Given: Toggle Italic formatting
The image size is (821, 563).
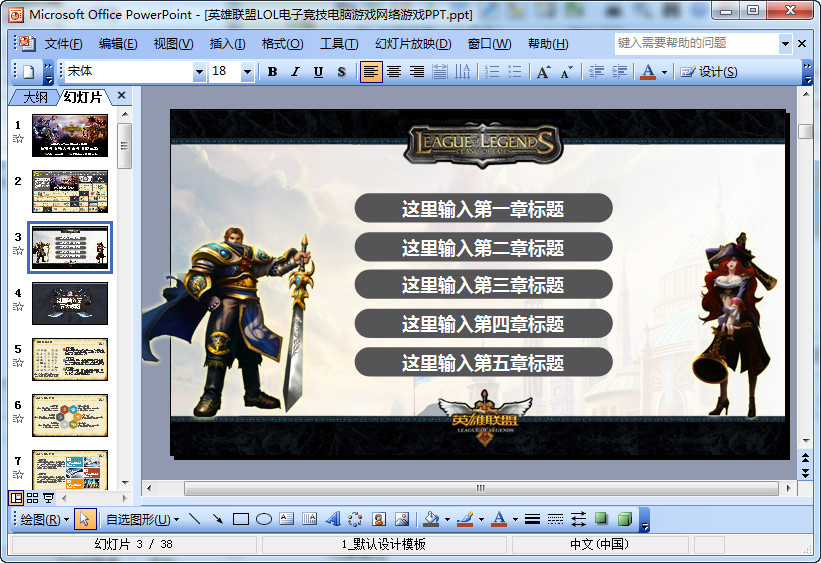Looking at the screenshot, I should click(x=295, y=72).
